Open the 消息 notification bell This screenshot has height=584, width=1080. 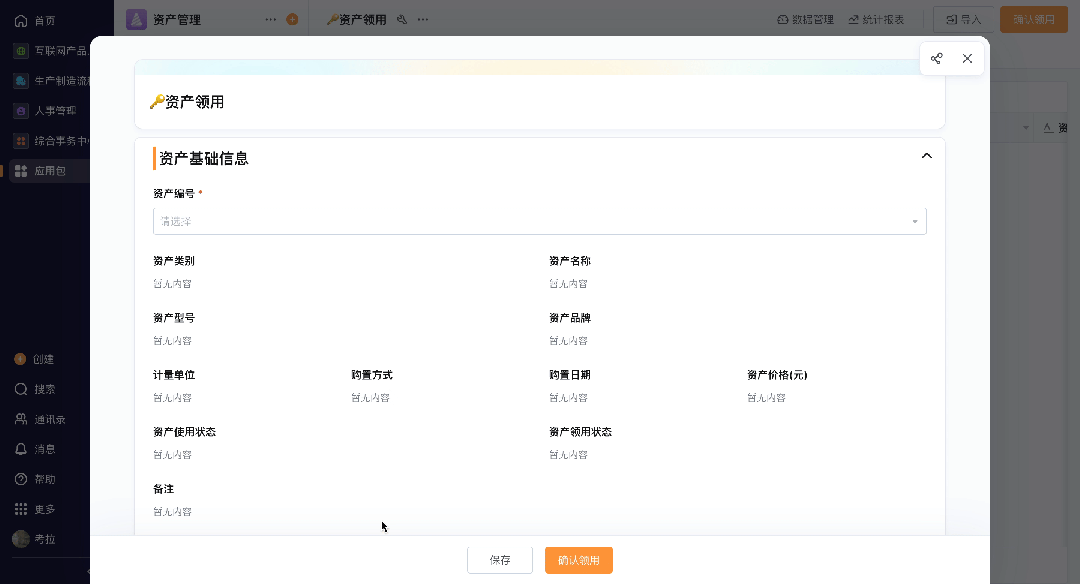click(21, 449)
